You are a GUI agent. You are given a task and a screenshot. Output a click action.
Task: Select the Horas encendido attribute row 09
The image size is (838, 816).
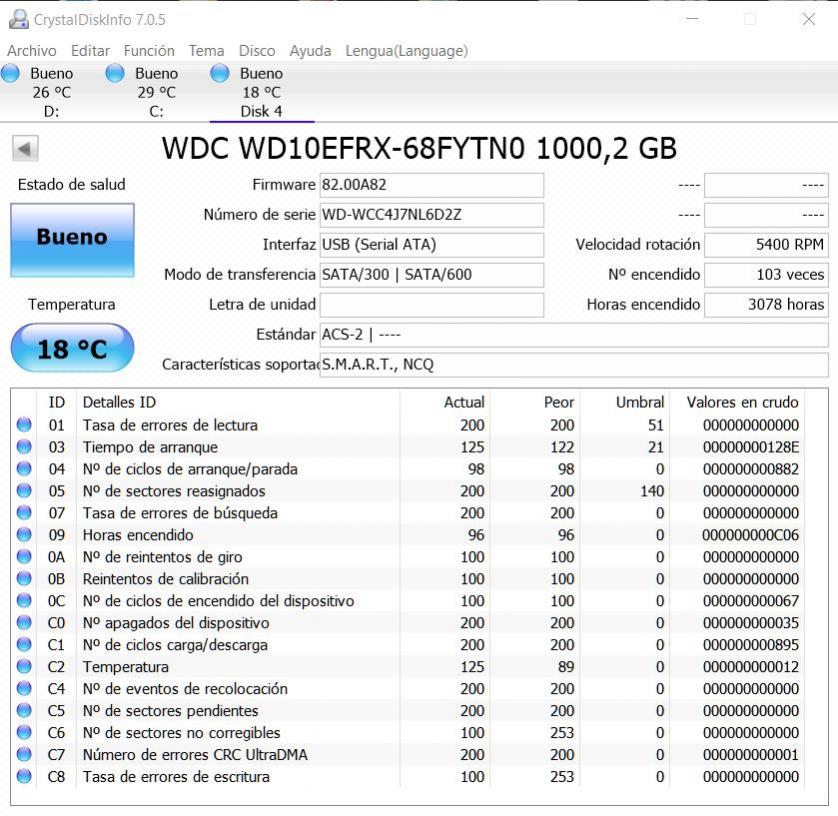[x=408, y=534]
